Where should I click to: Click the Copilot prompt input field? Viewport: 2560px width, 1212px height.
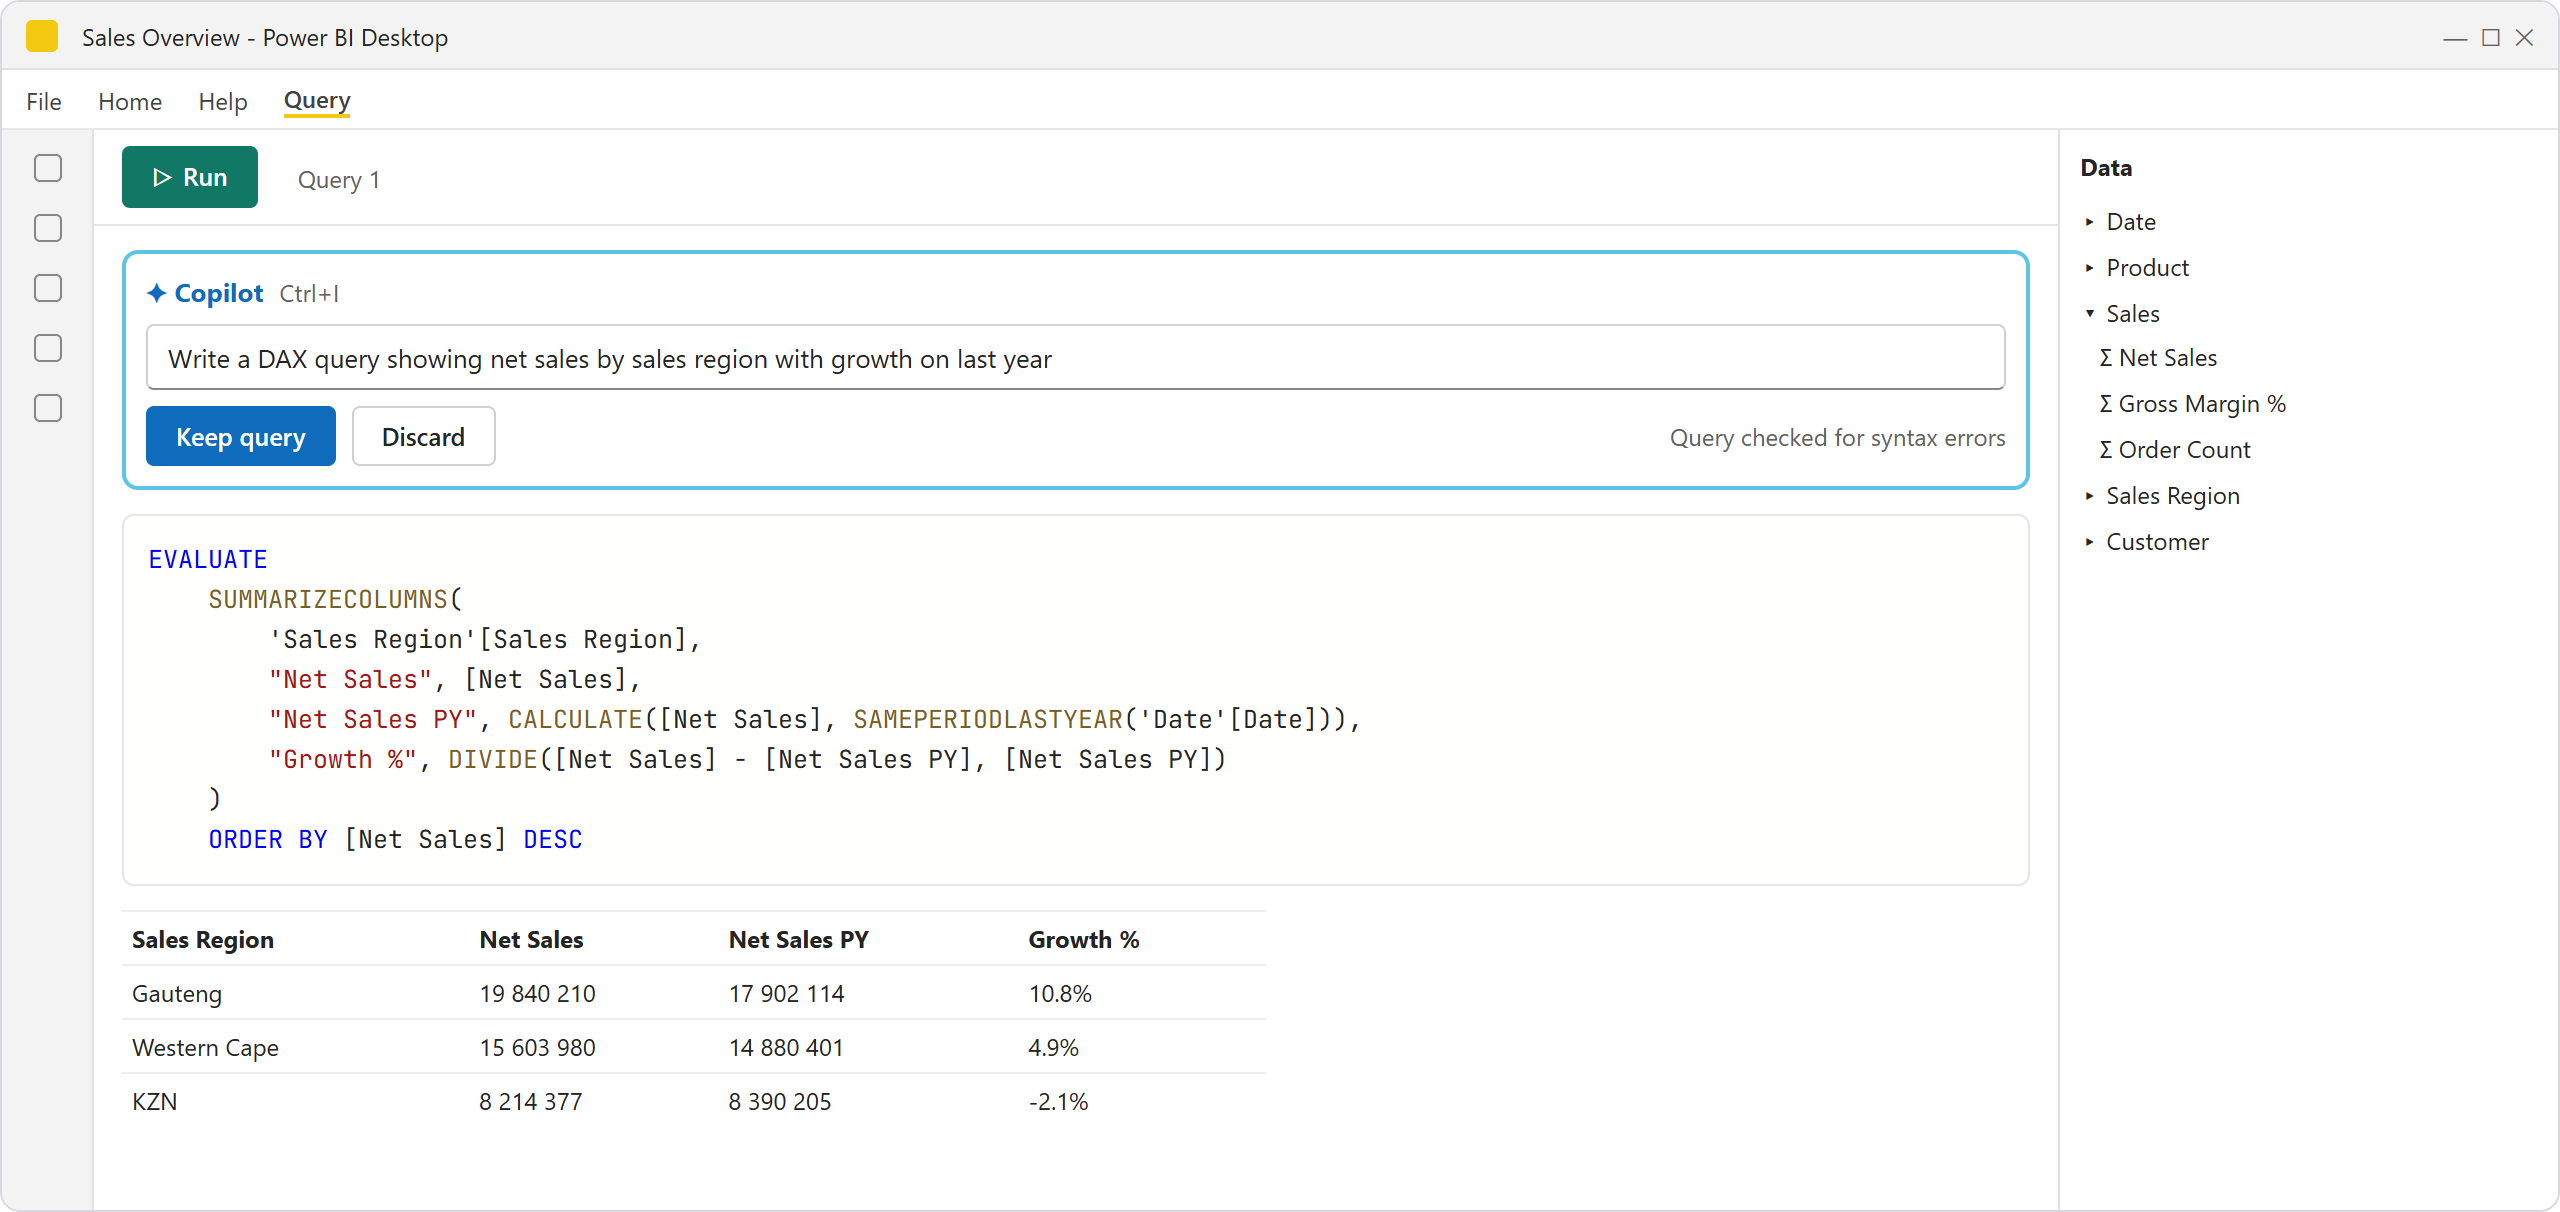point(1076,358)
